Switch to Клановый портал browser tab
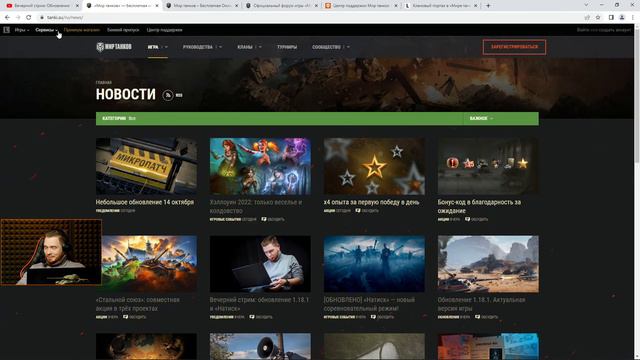Image resolution: width=640 pixels, height=360 pixels. [x=440, y=6]
